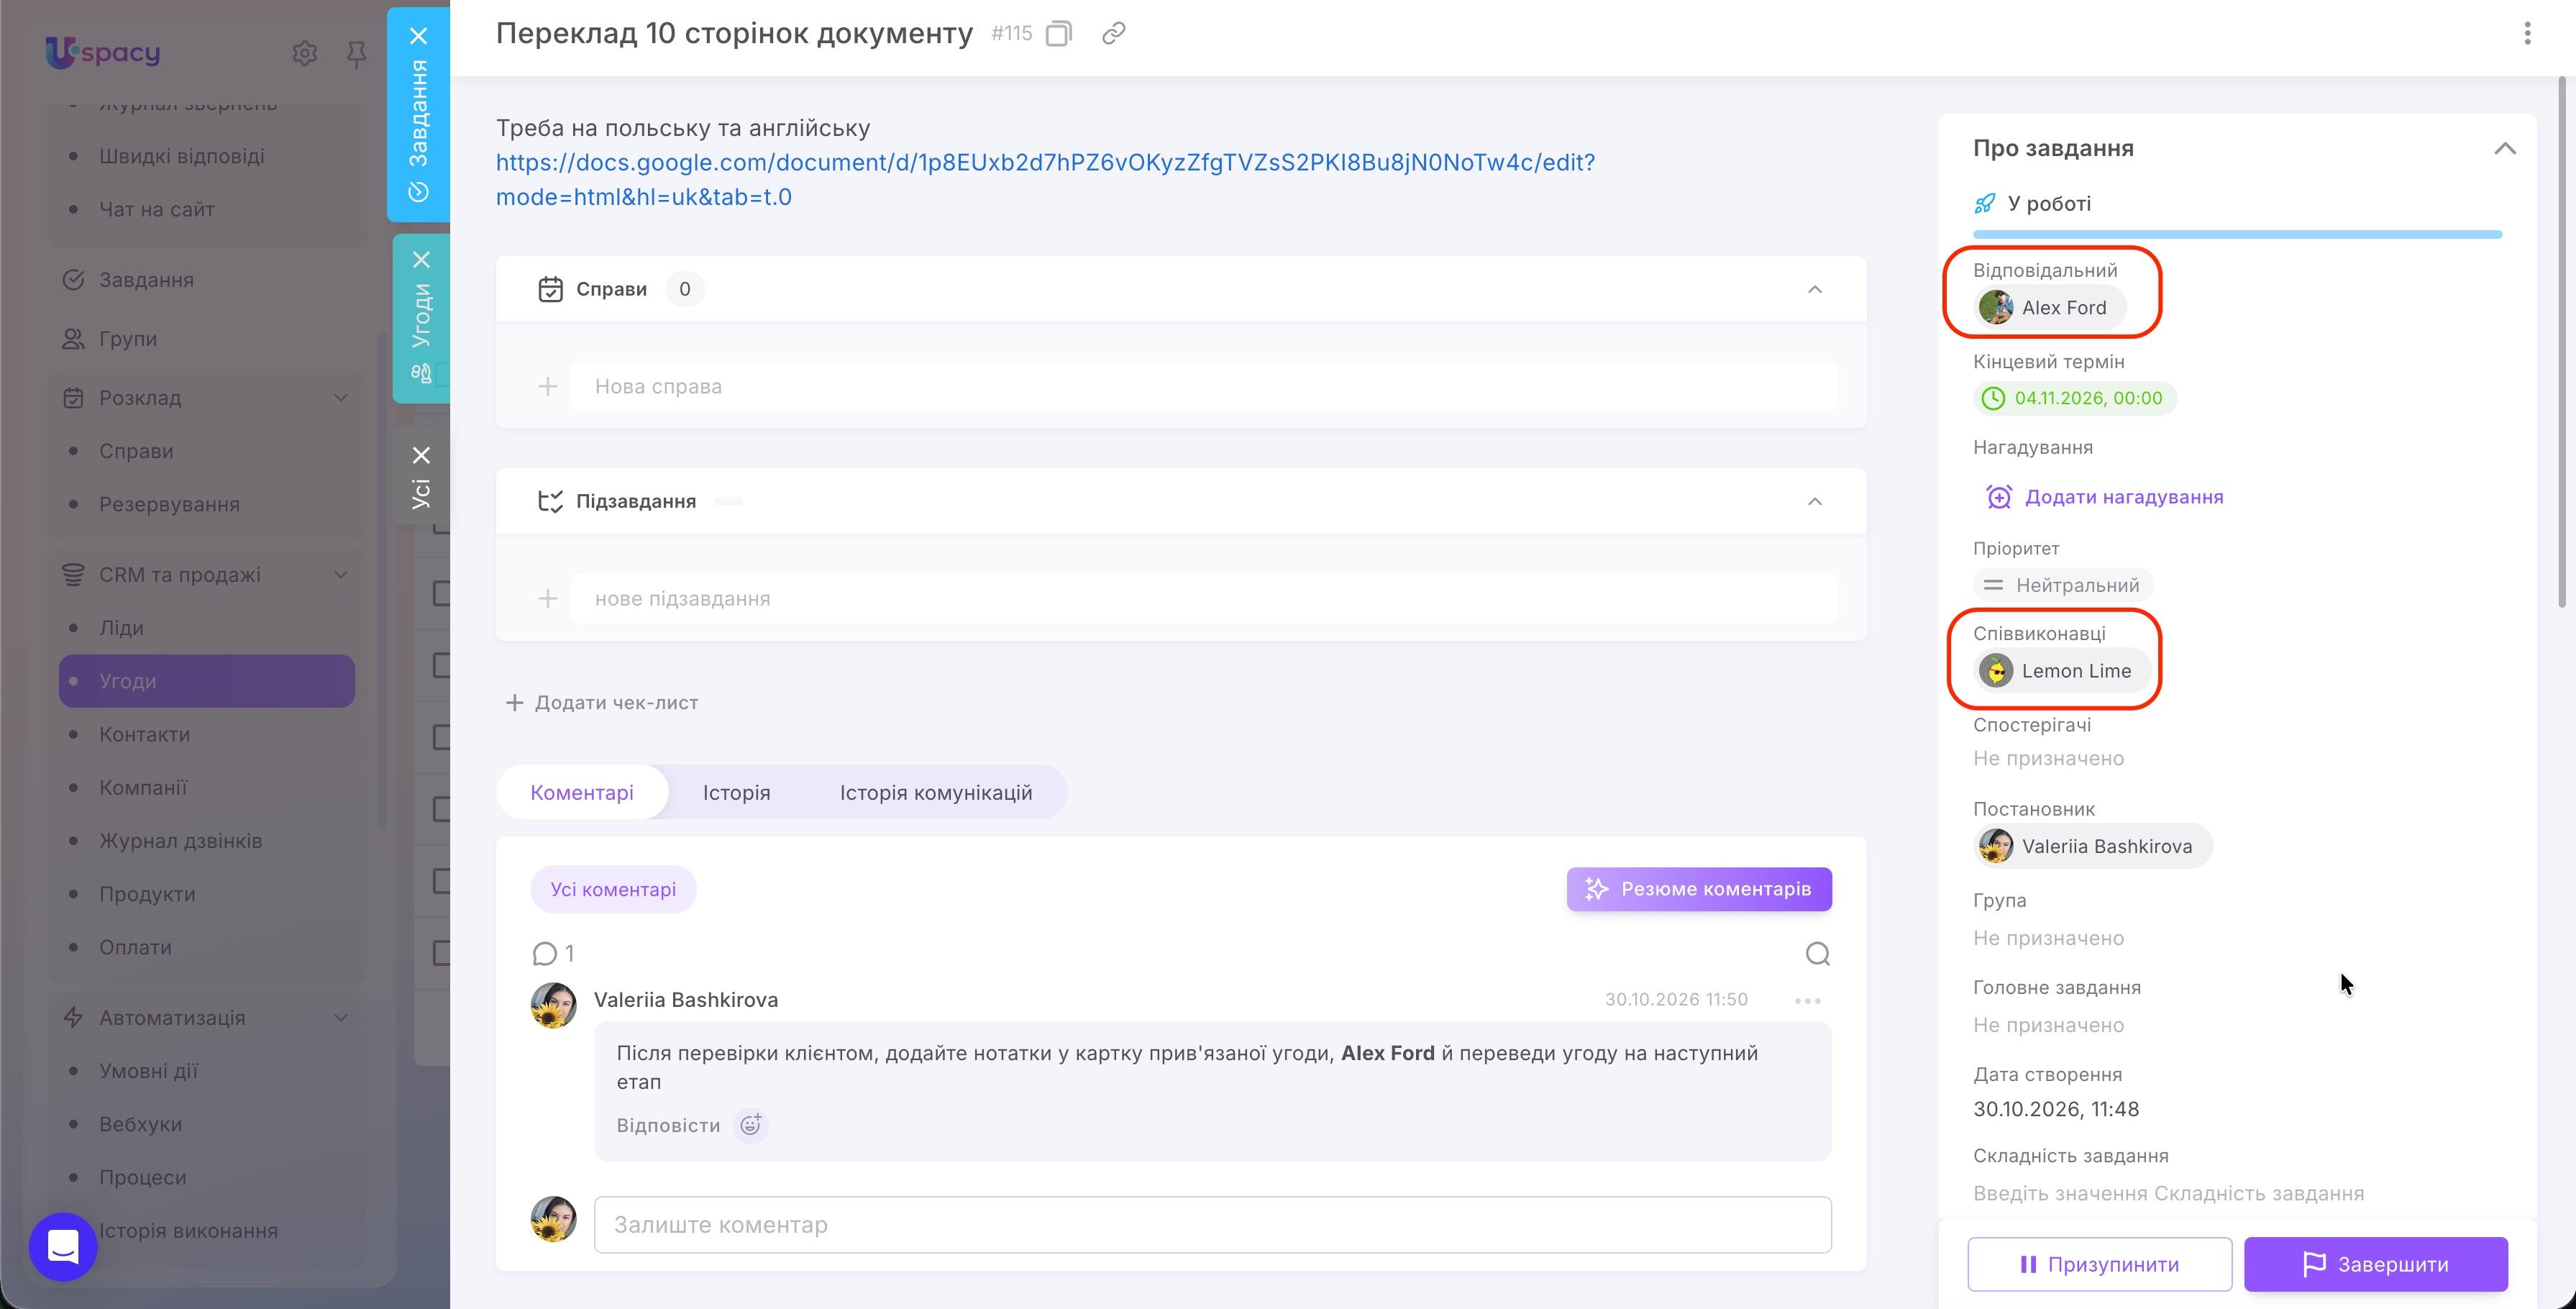Click the plus icon beside нове підзавдання

tap(547, 599)
